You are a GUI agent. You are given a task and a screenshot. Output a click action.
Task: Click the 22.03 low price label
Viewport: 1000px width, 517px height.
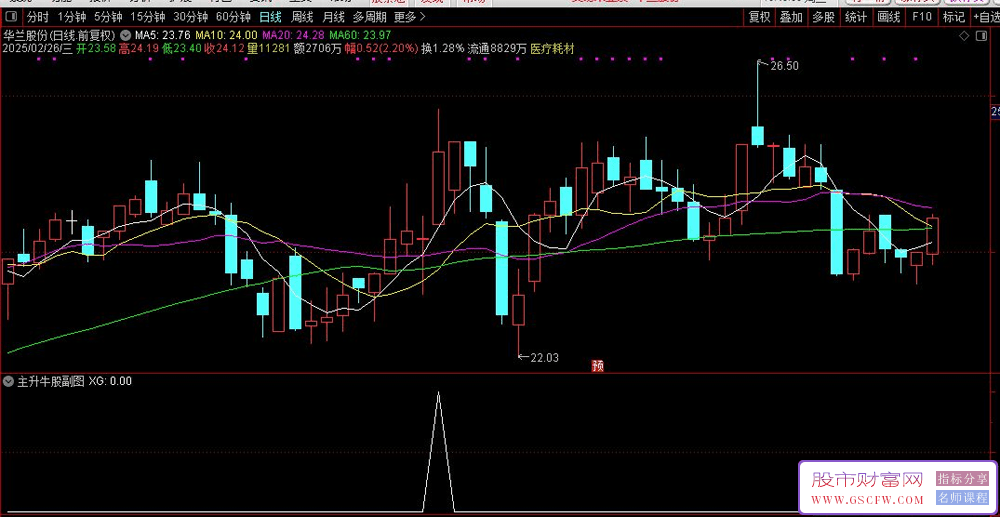(x=545, y=358)
